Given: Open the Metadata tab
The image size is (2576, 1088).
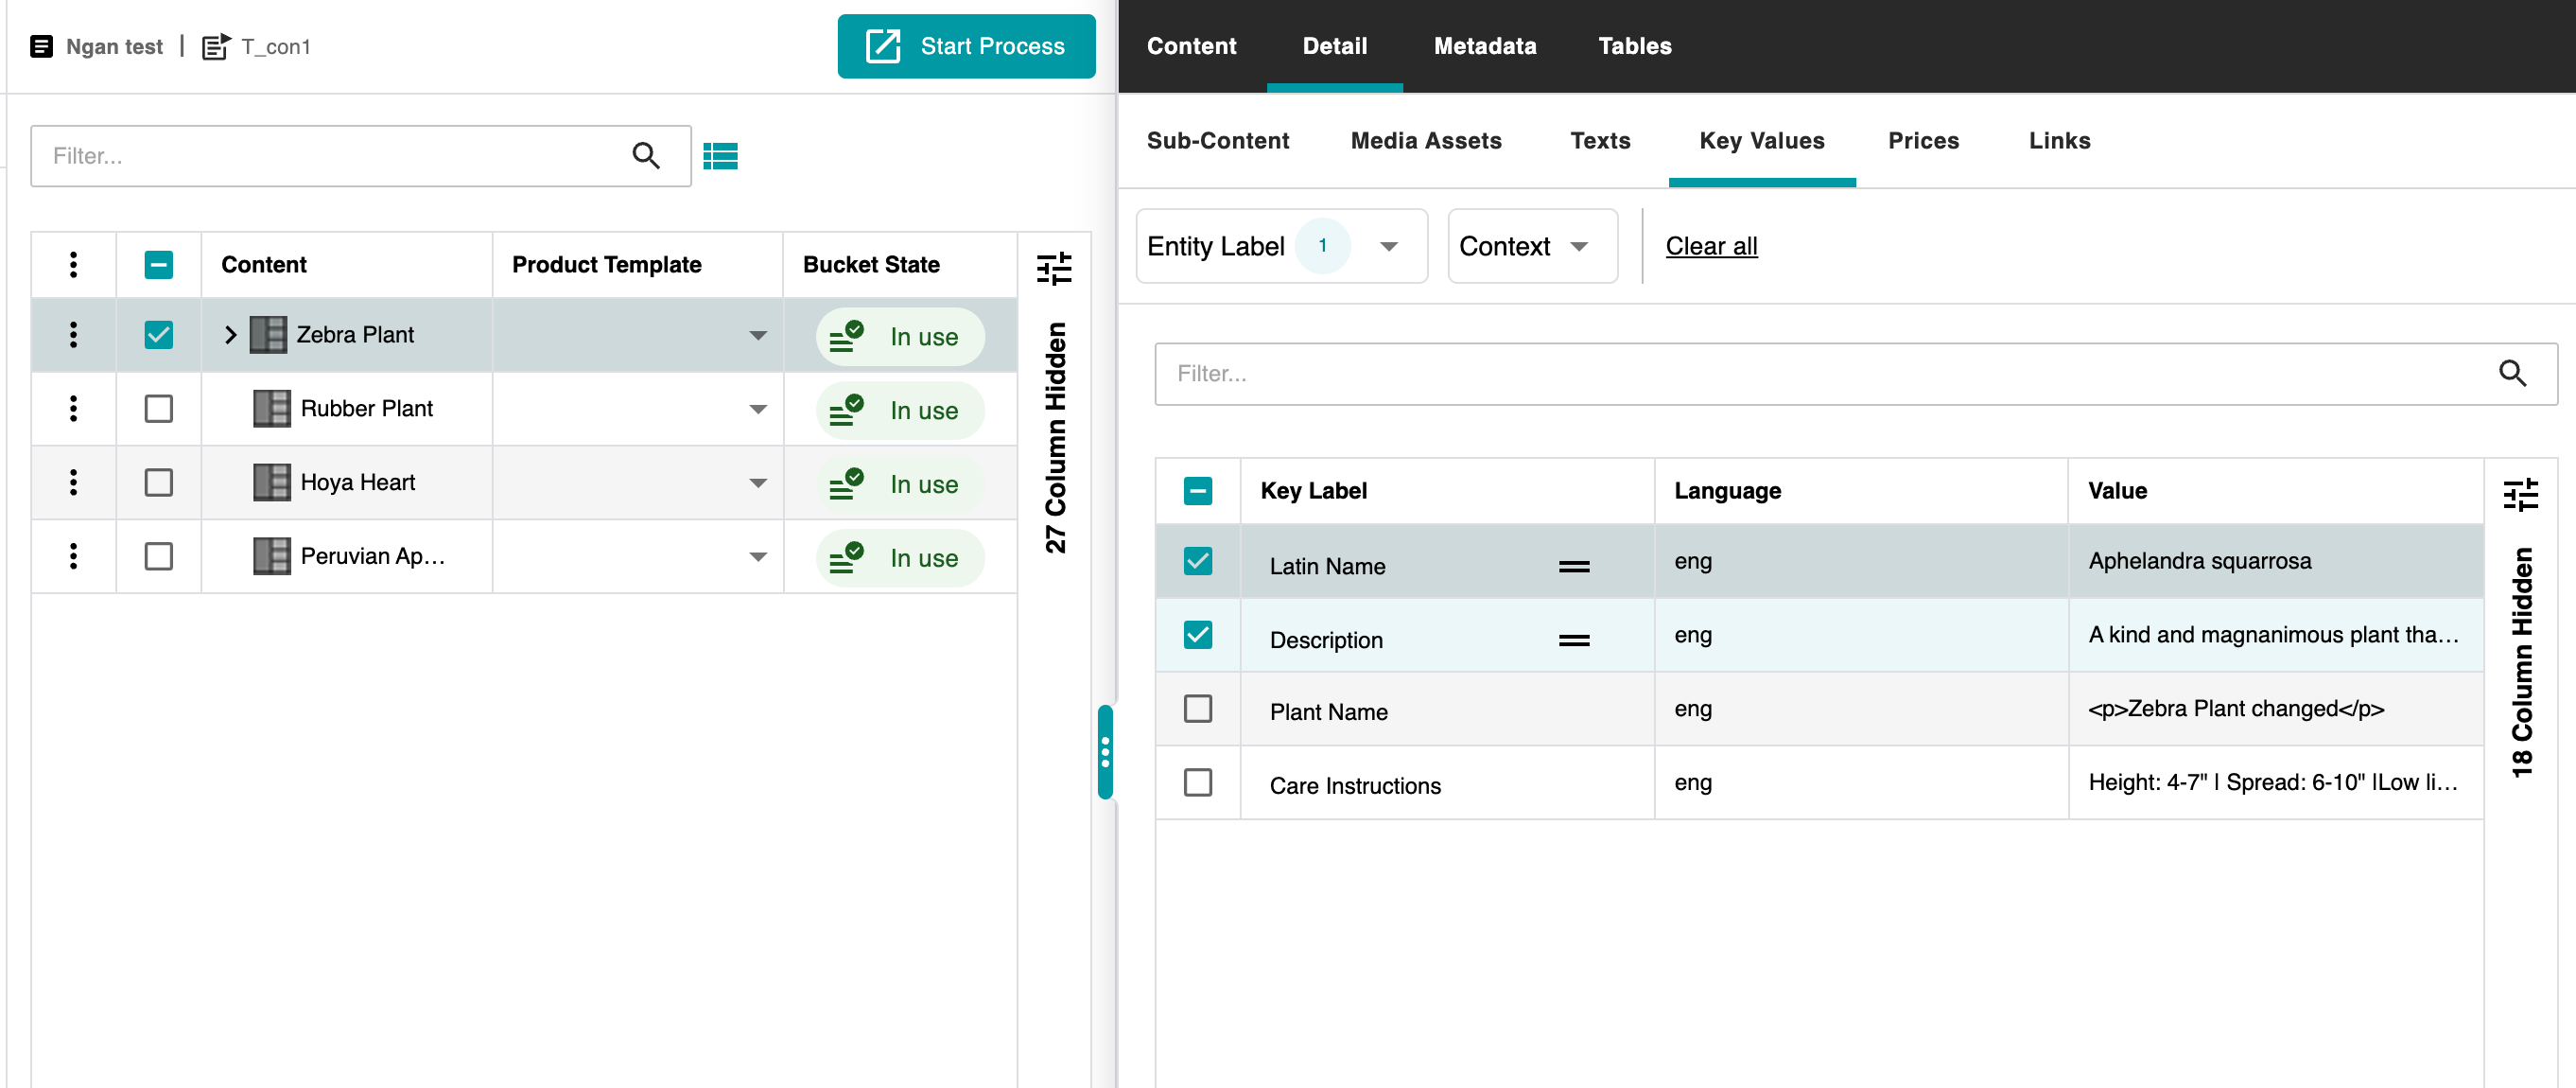Looking at the screenshot, I should pos(1485,46).
